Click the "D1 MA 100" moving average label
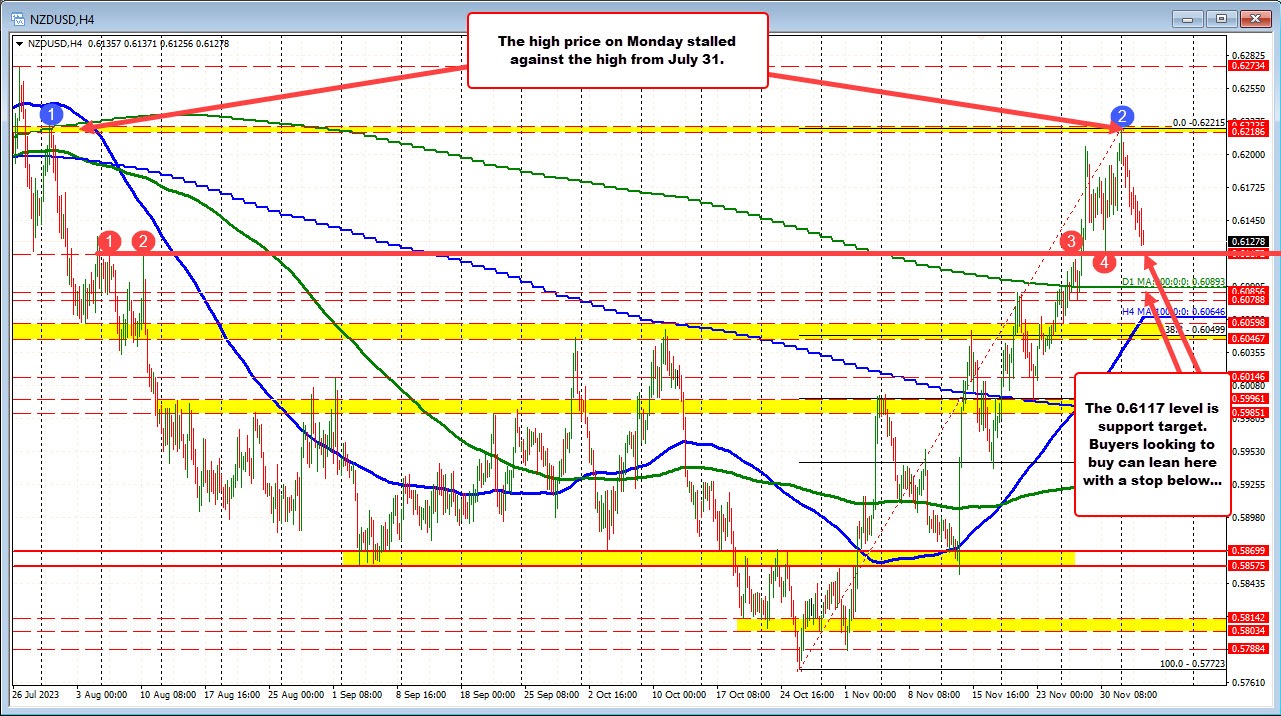This screenshot has height=716, width=1281. tap(1172, 281)
